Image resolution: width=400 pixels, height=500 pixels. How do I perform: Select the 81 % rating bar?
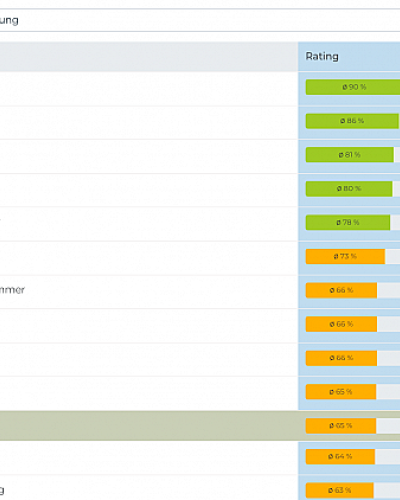349,155
